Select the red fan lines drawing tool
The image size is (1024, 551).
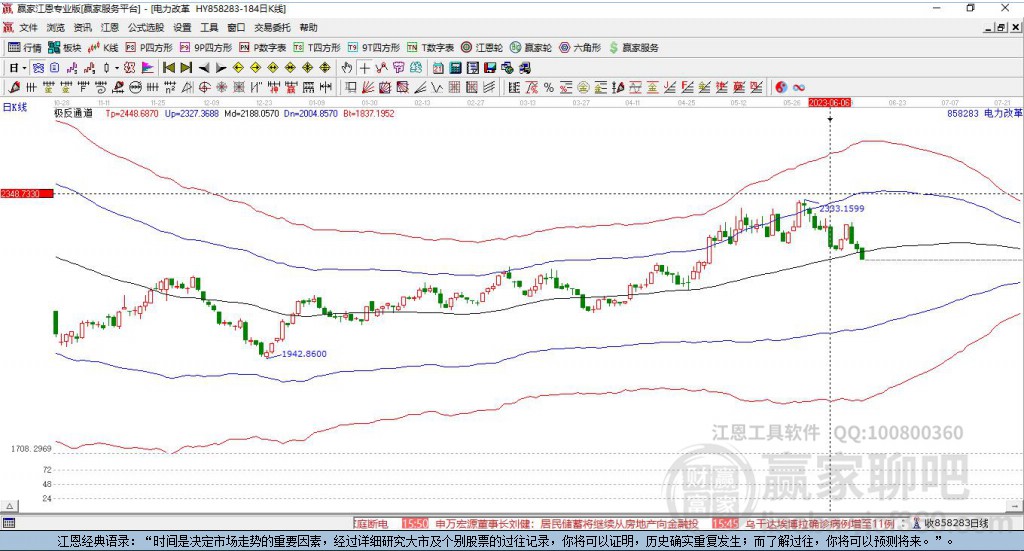368,87
